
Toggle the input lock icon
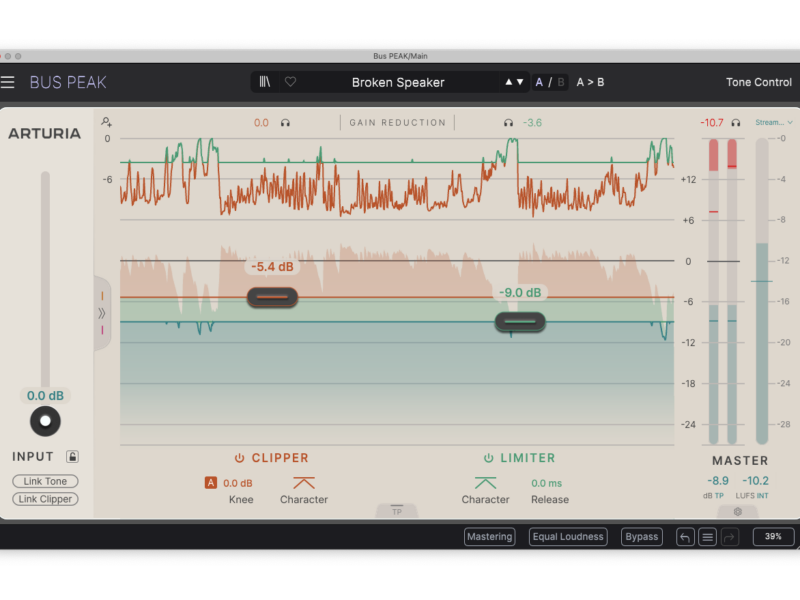coord(72,457)
